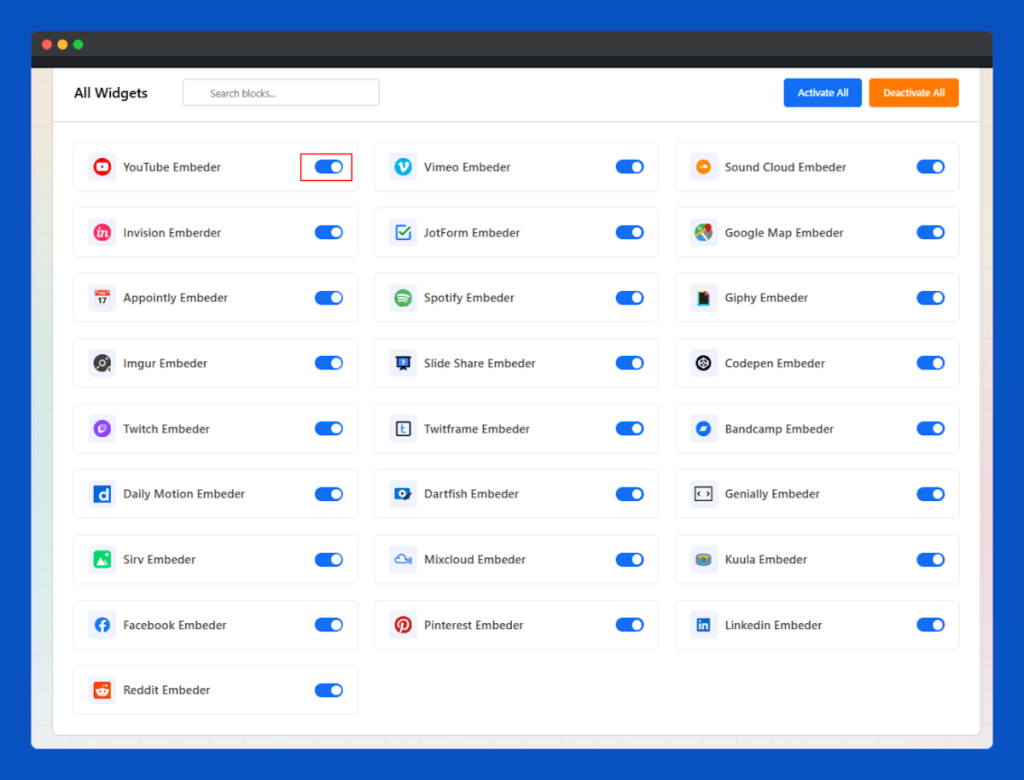This screenshot has height=780, width=1024.
Task: Disable the Linkedin Embeder toggle
Action: (x=930, y=624)
